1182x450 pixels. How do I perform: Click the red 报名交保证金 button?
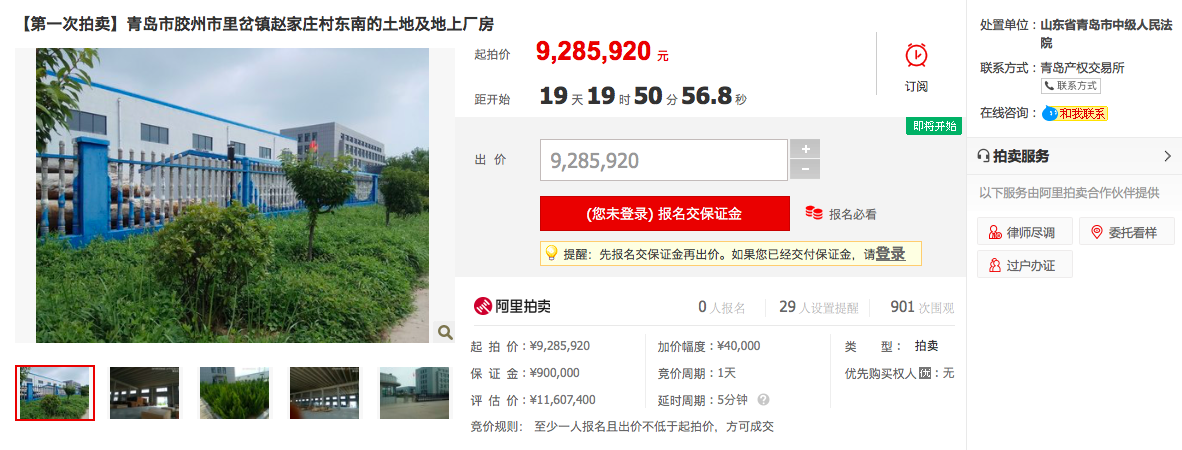[664, 213]
